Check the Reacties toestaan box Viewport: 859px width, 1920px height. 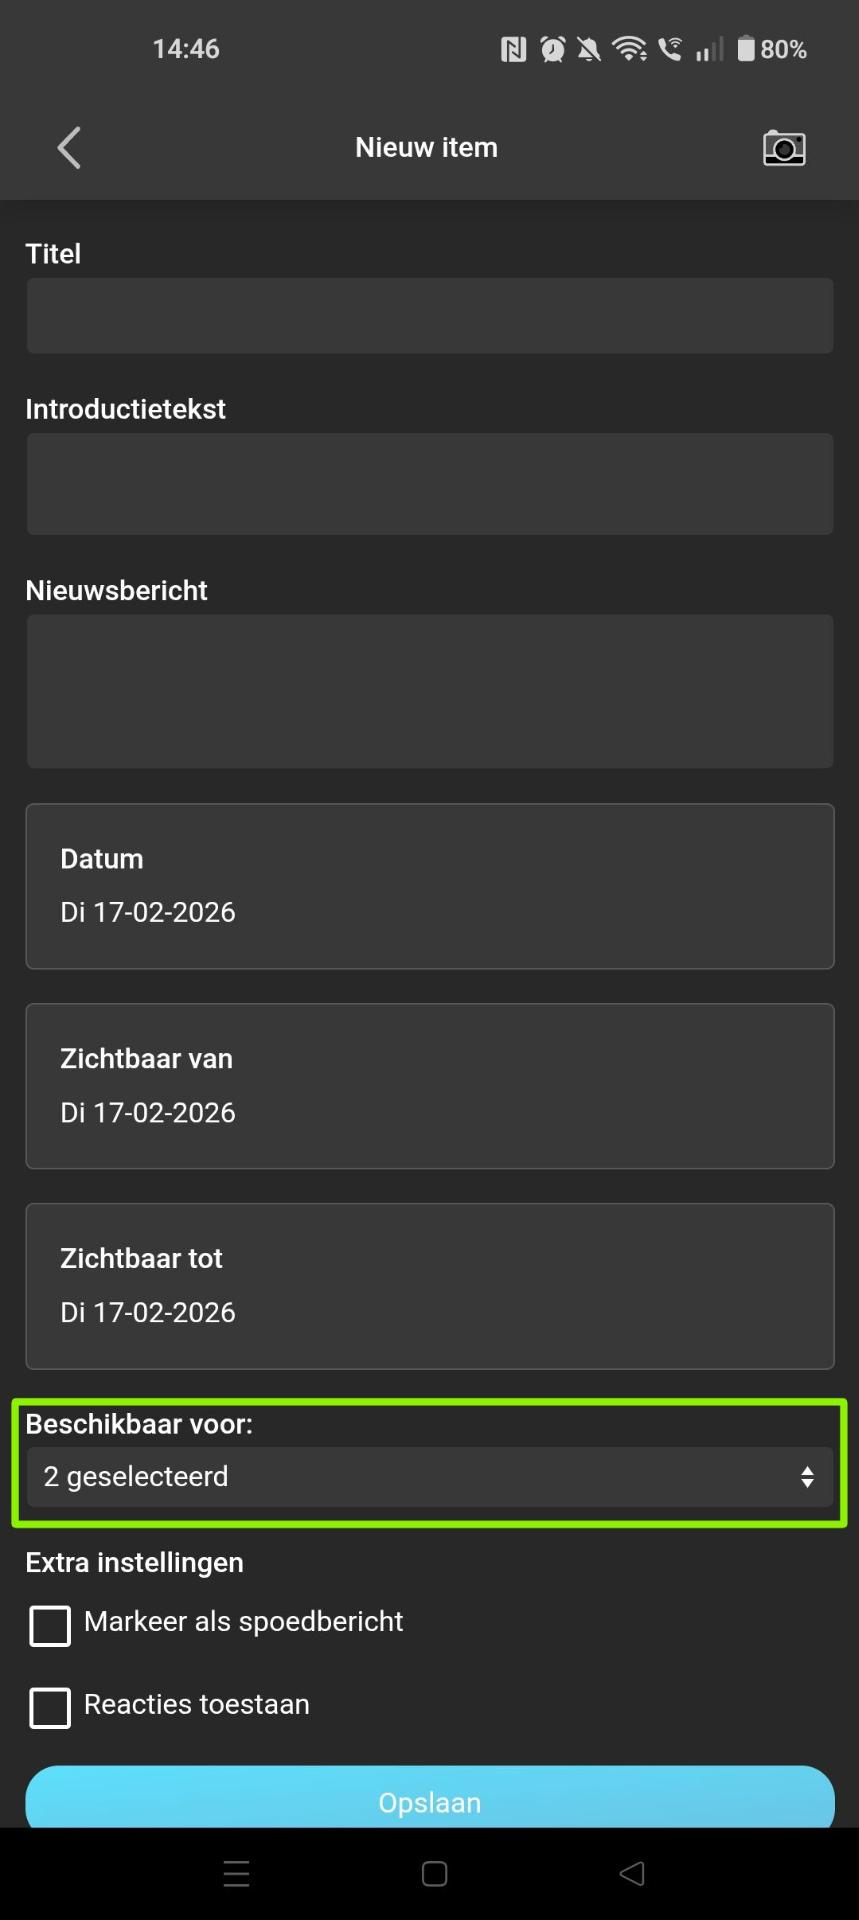click(x=50, y=1707)
